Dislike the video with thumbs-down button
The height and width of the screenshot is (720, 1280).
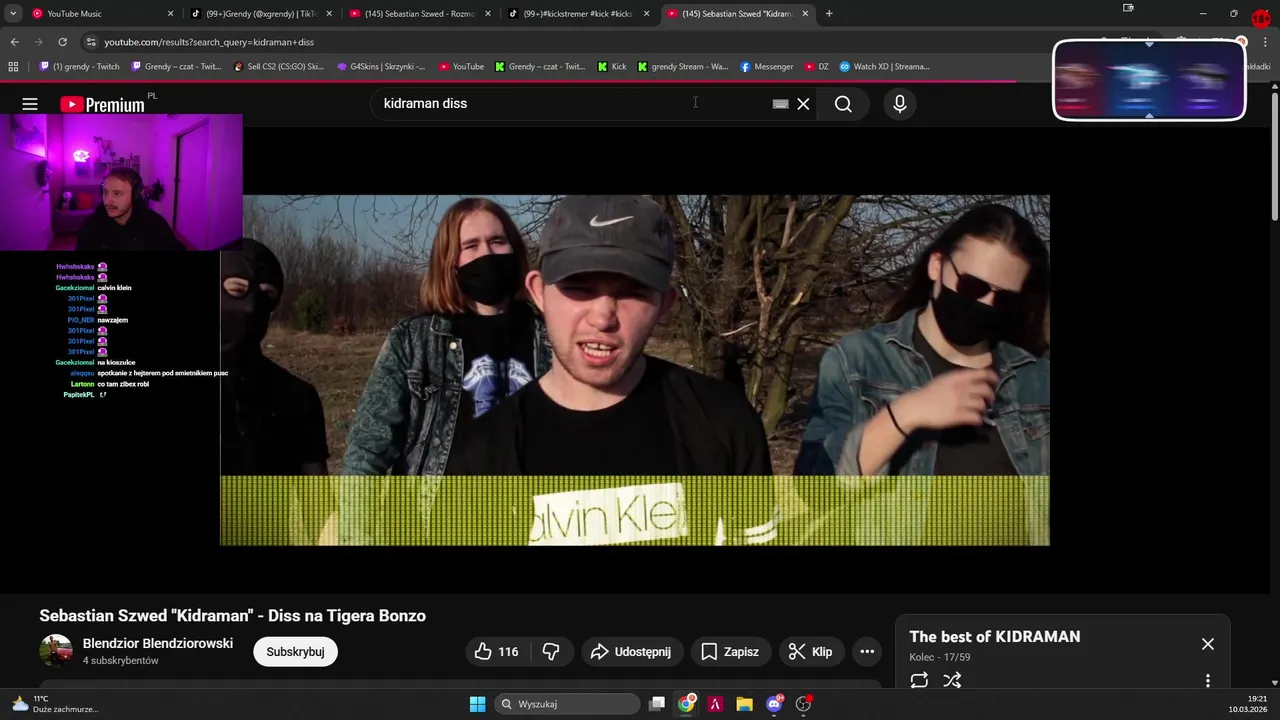click(551, 652)
